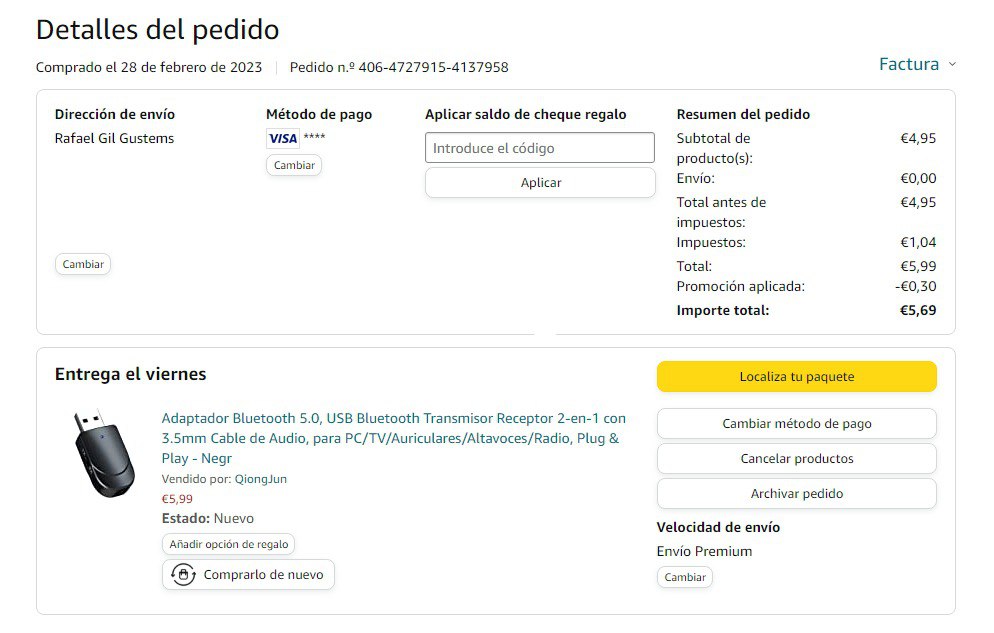Click the VISA card logo icon

[x=282, y=138]
